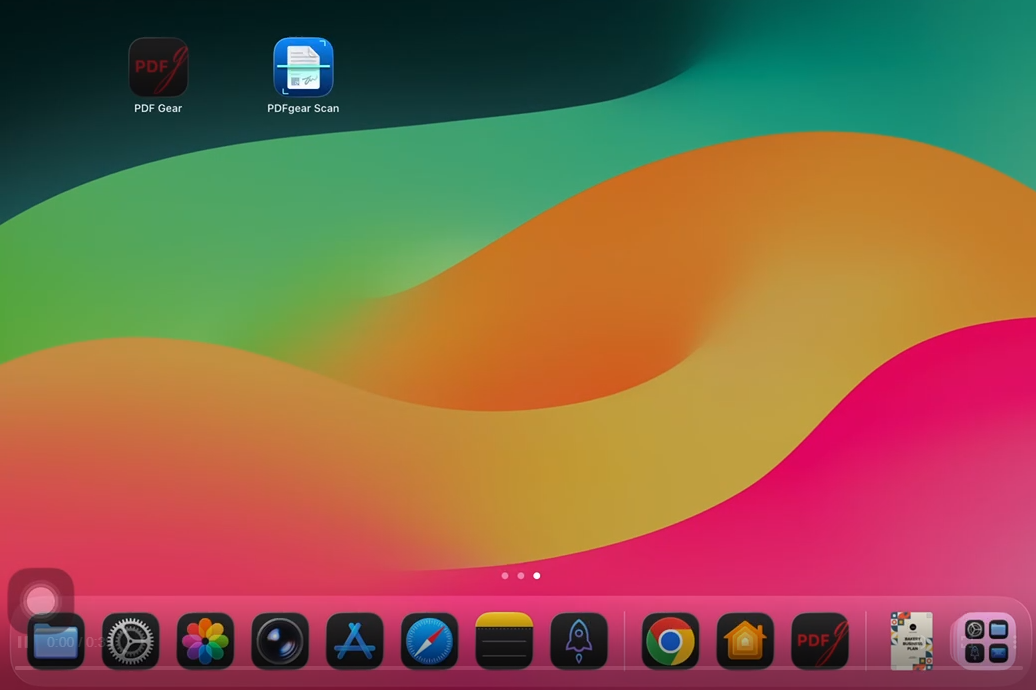1036x690 pixels.
Task: Open the PDF Gear app on home screen
Action: coord(158,67)
